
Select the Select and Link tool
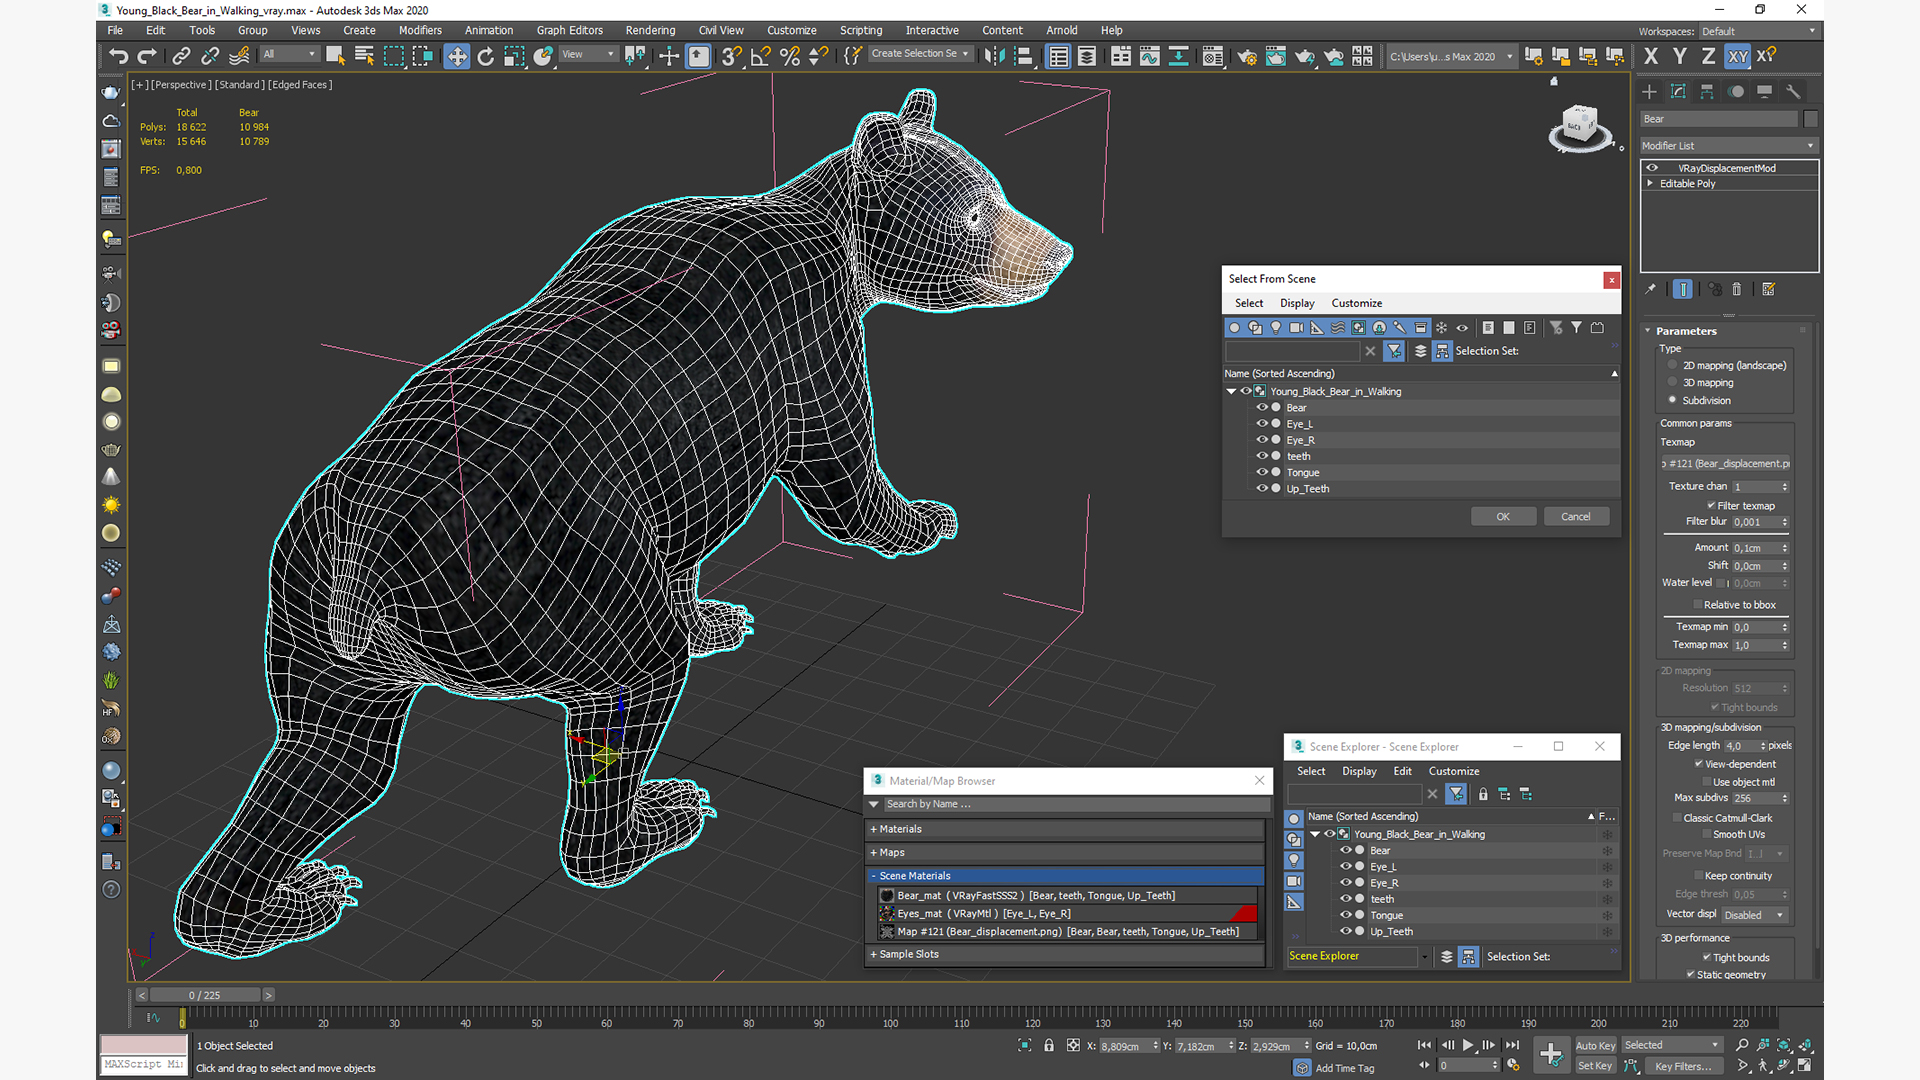tap(181, 56)
